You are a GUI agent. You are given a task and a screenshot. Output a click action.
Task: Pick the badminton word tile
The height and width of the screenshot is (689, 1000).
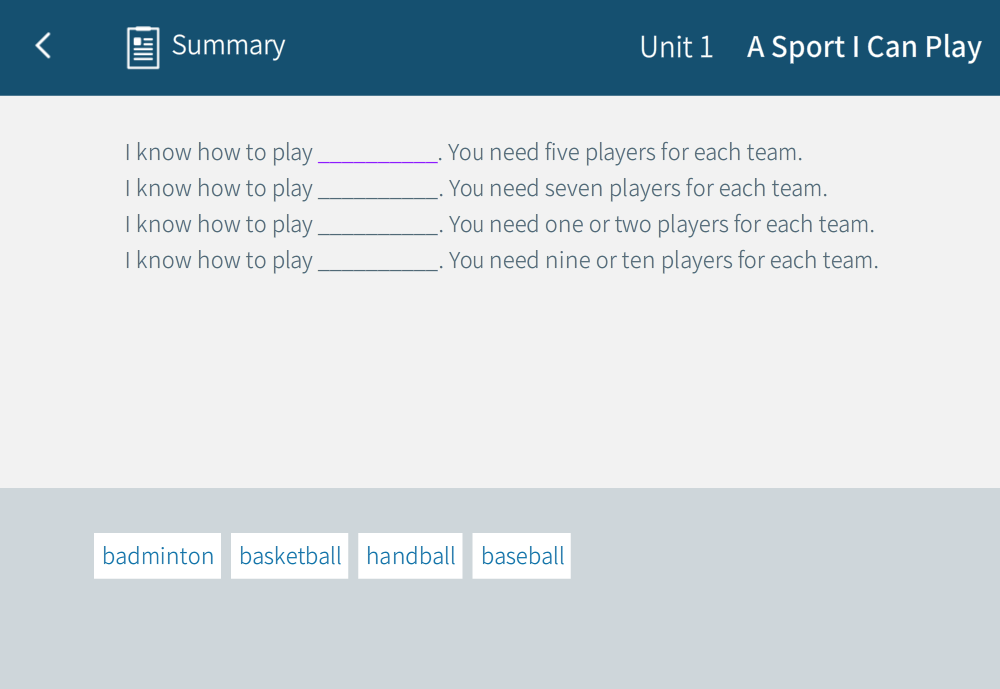pos(158,556)
